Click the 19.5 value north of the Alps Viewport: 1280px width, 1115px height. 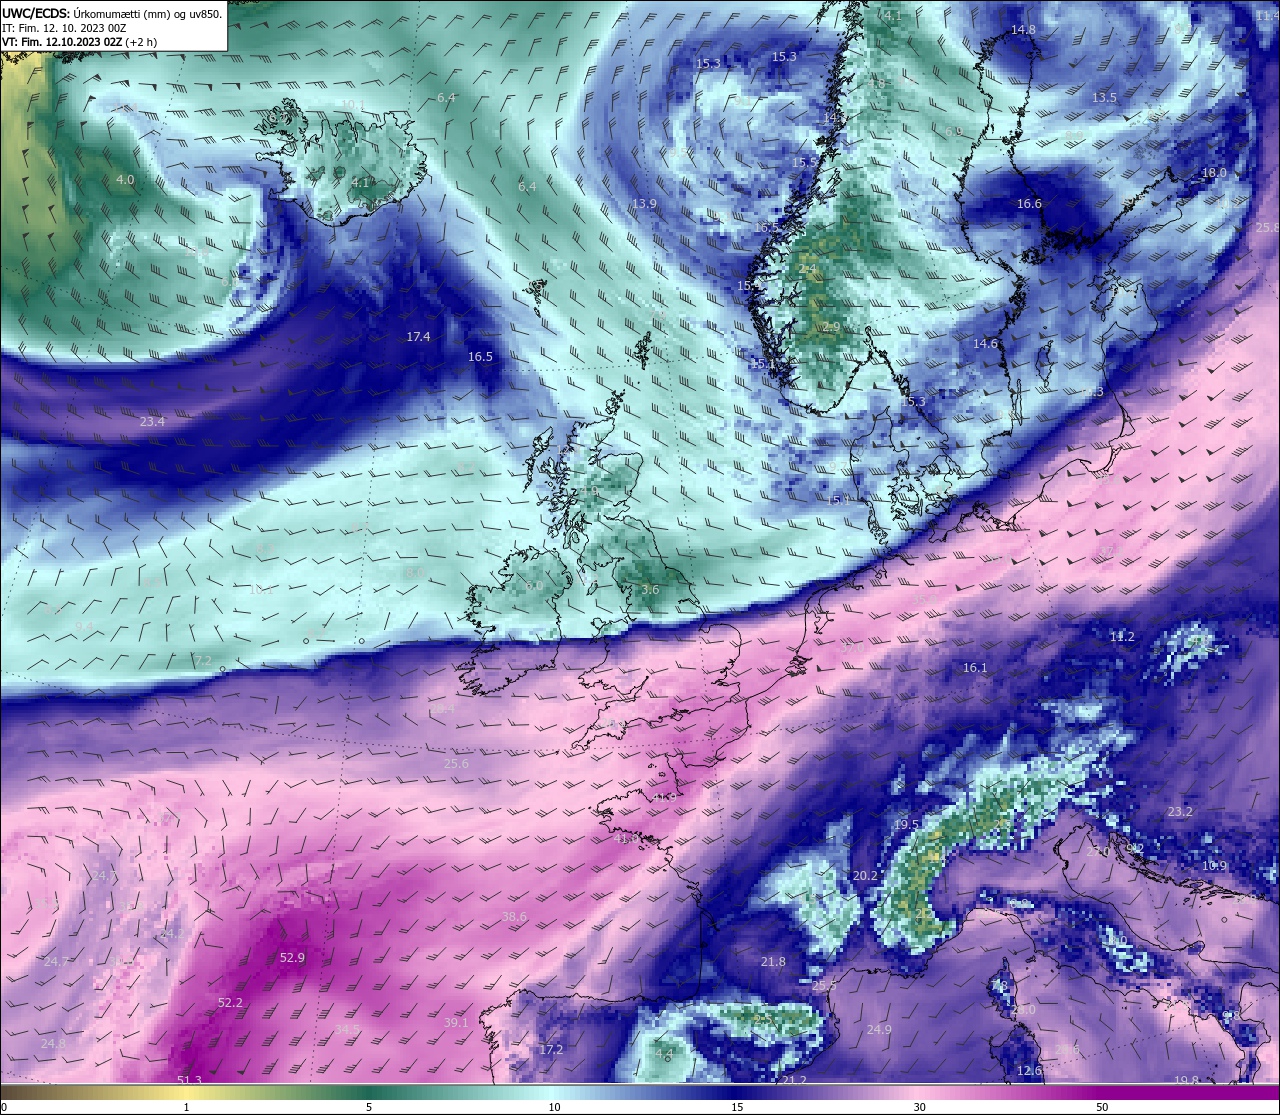(x=906, y=825)
